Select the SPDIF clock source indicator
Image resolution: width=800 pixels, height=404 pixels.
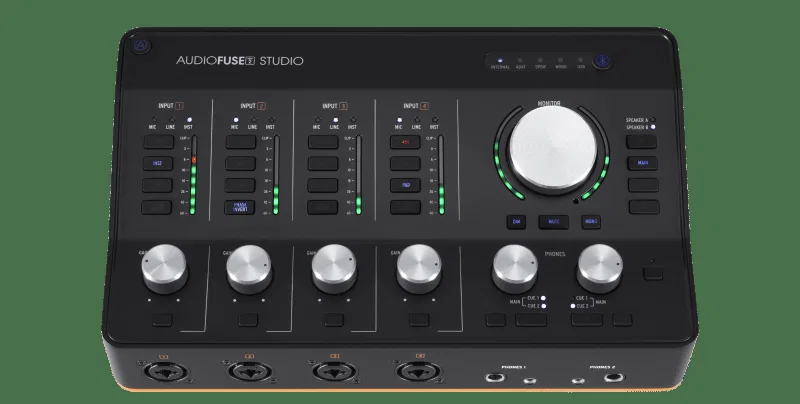[540, 60]
